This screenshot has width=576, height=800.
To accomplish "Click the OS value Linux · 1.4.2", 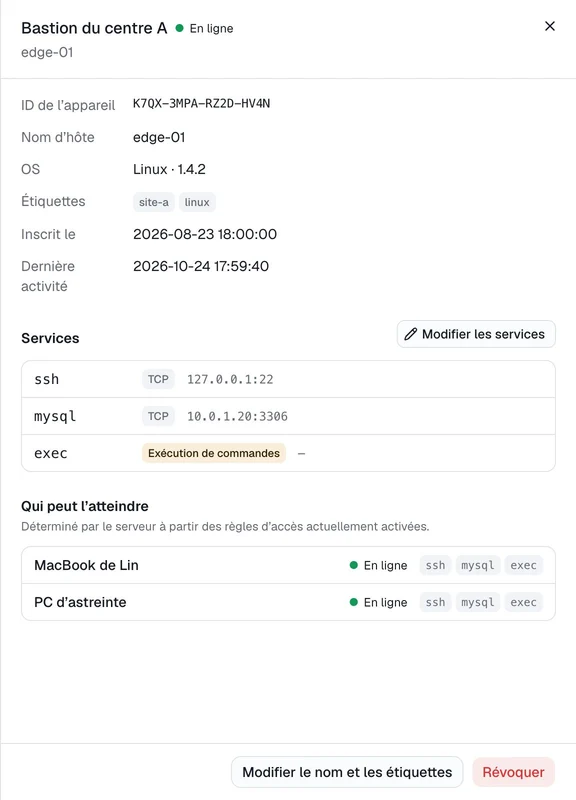I will tap(169, 169).
